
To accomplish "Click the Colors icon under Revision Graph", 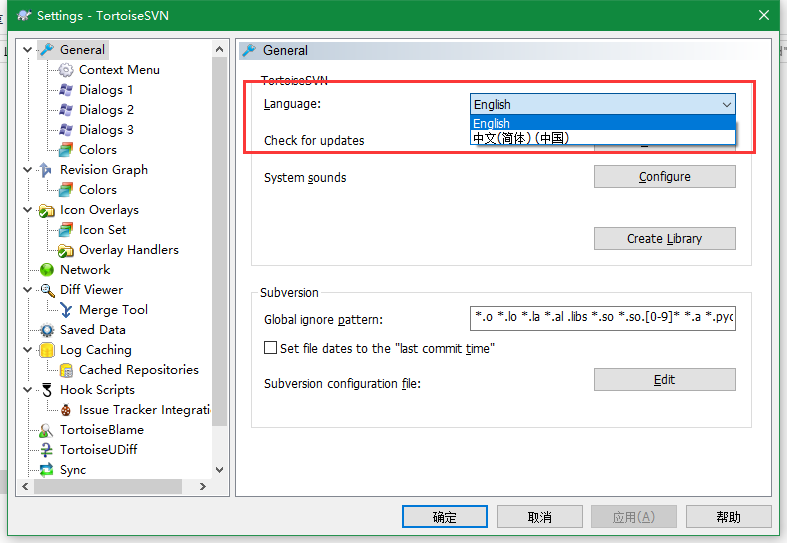I will pos(66,190).
